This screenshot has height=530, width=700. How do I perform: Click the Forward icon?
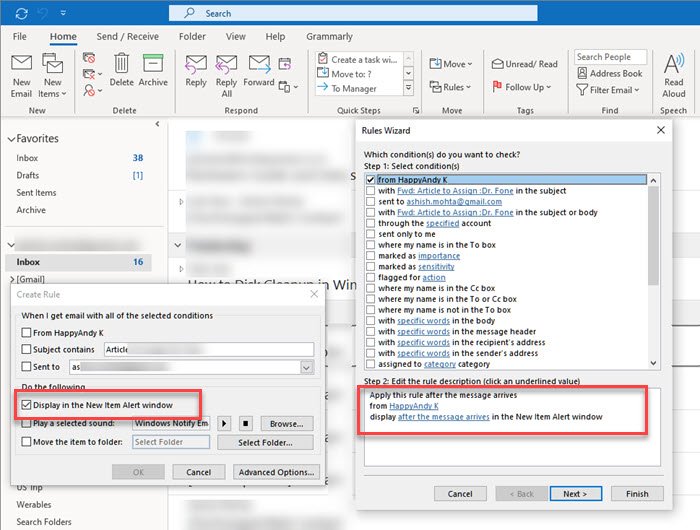tap(259, 64)
